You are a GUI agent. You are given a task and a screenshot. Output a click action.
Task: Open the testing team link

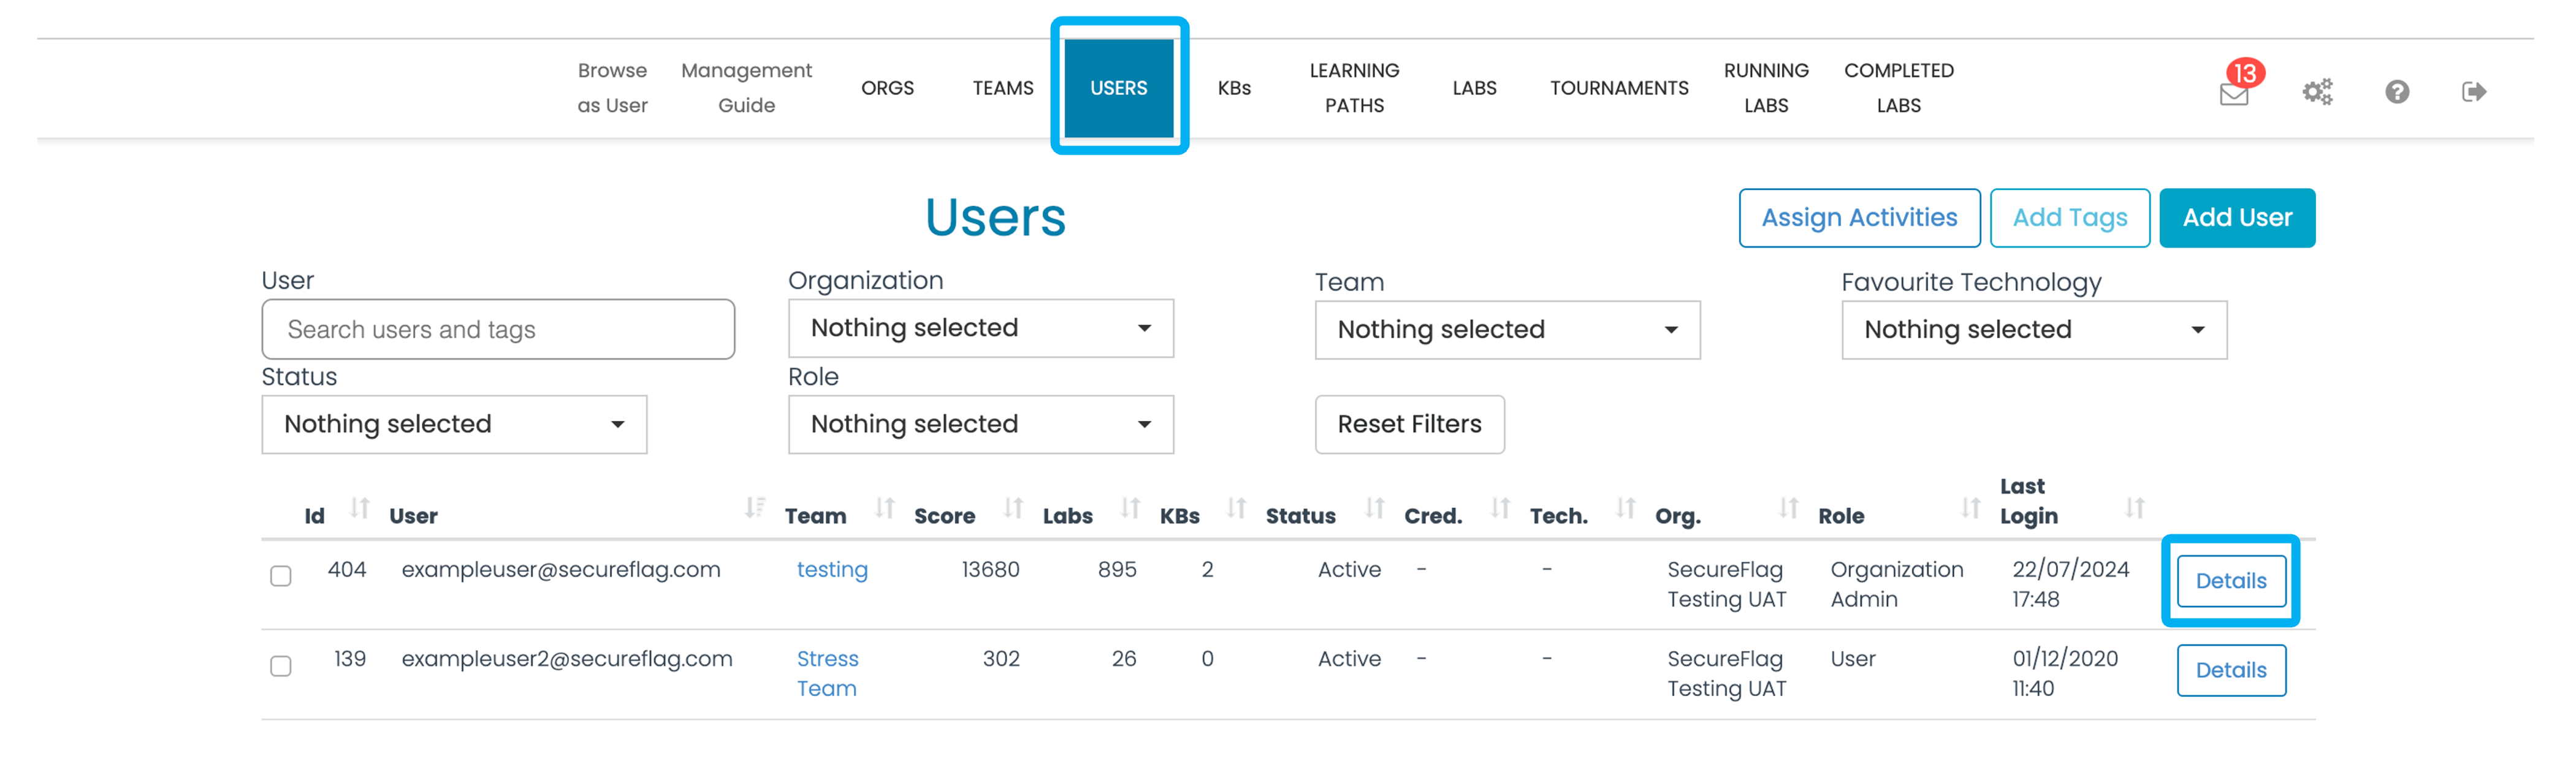832,570
